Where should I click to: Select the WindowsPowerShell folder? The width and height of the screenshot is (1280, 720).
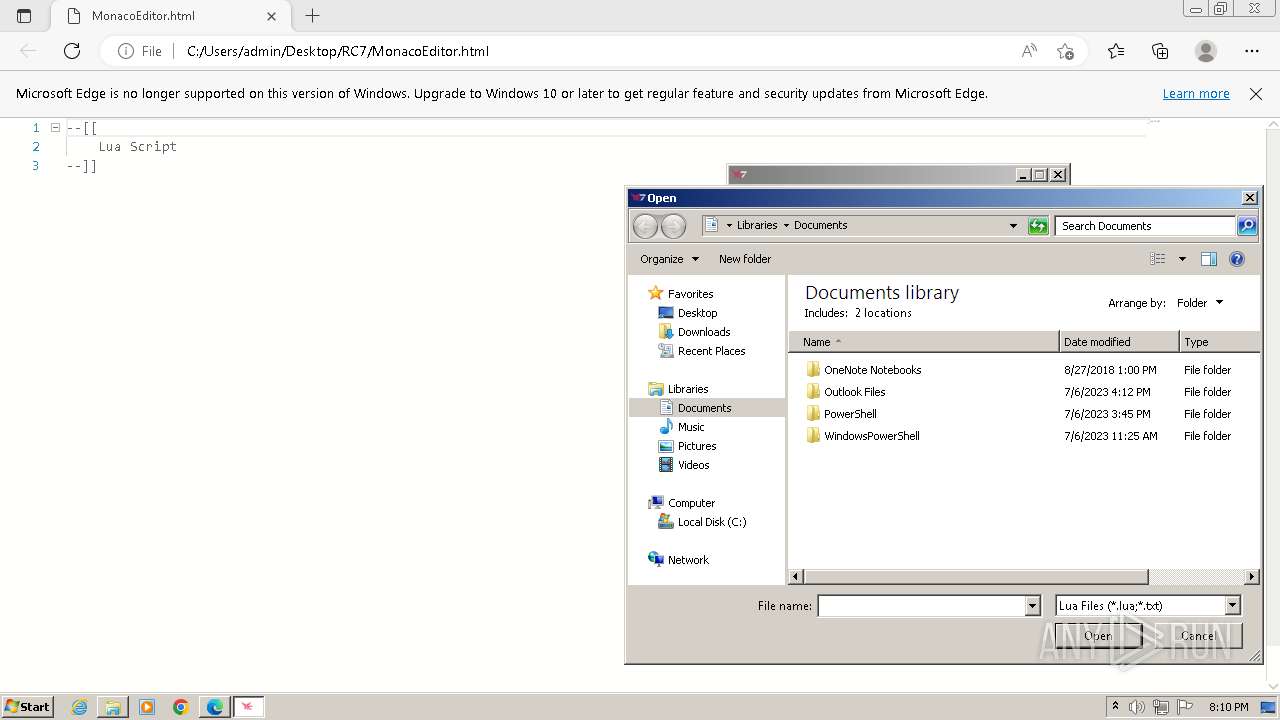(871, 436)
